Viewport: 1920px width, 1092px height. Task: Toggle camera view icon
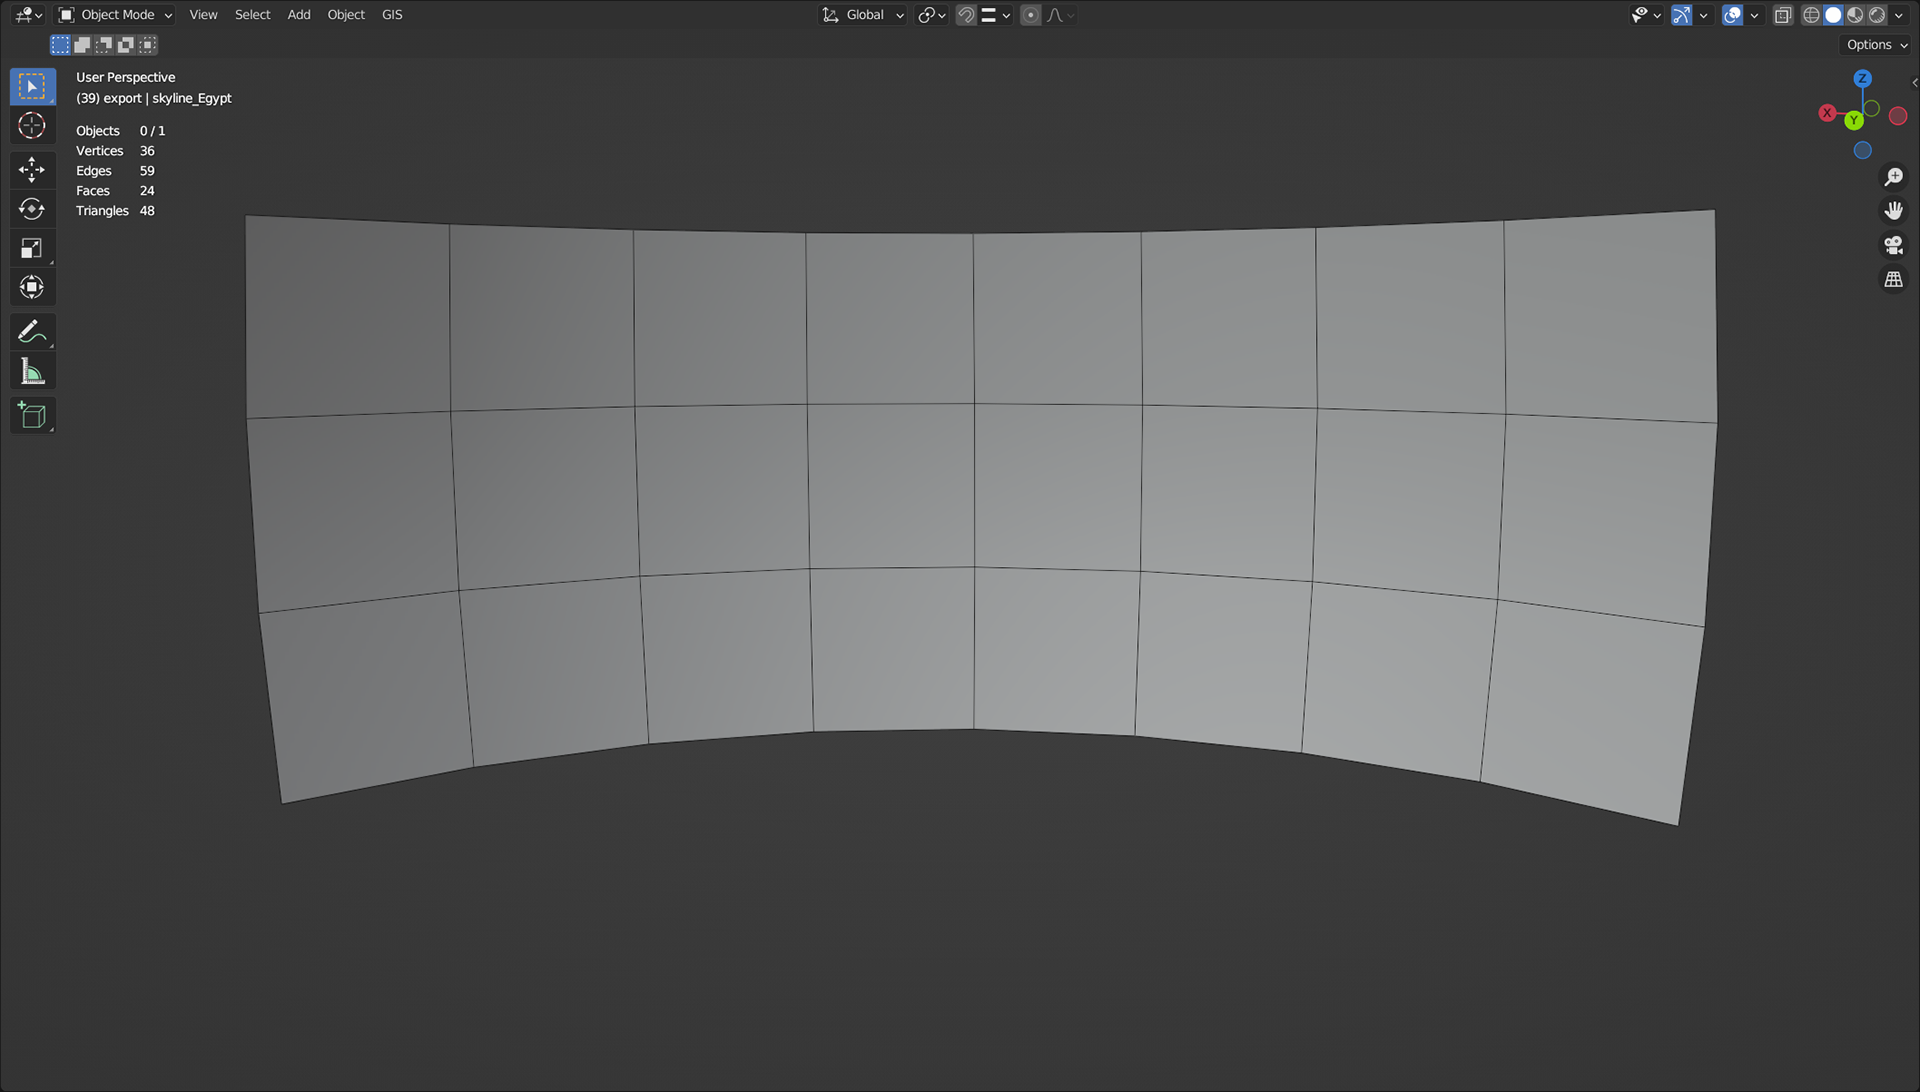1893,245
